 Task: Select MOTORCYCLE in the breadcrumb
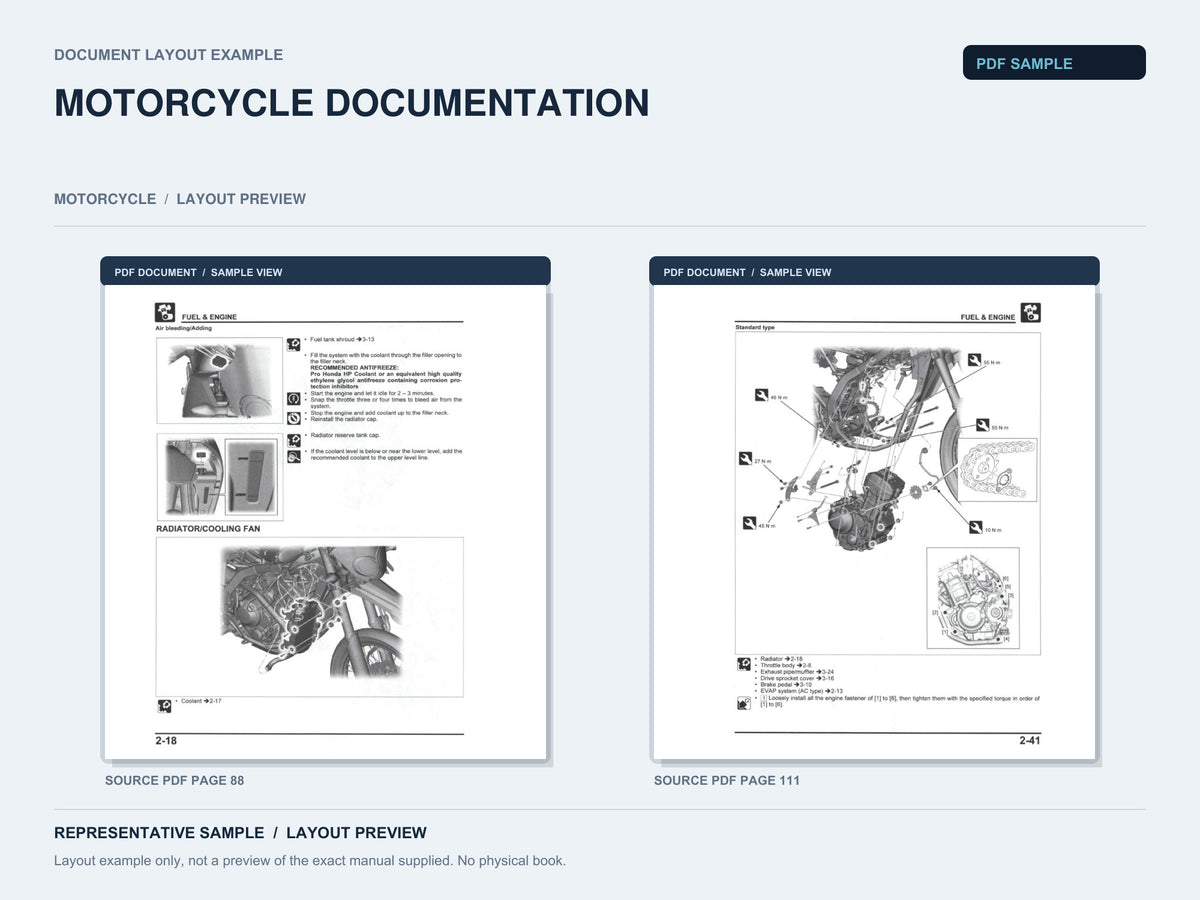[x=105, y=199]
